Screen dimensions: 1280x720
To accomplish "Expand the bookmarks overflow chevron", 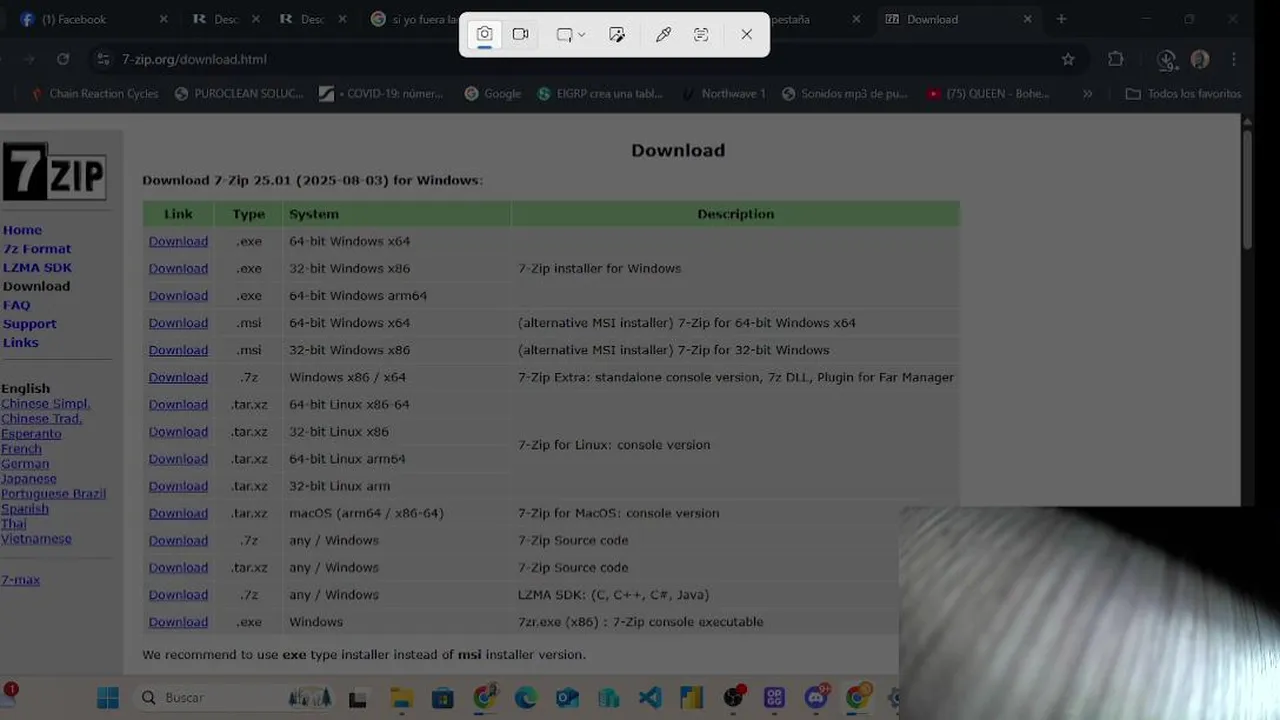I will 1087,94.
